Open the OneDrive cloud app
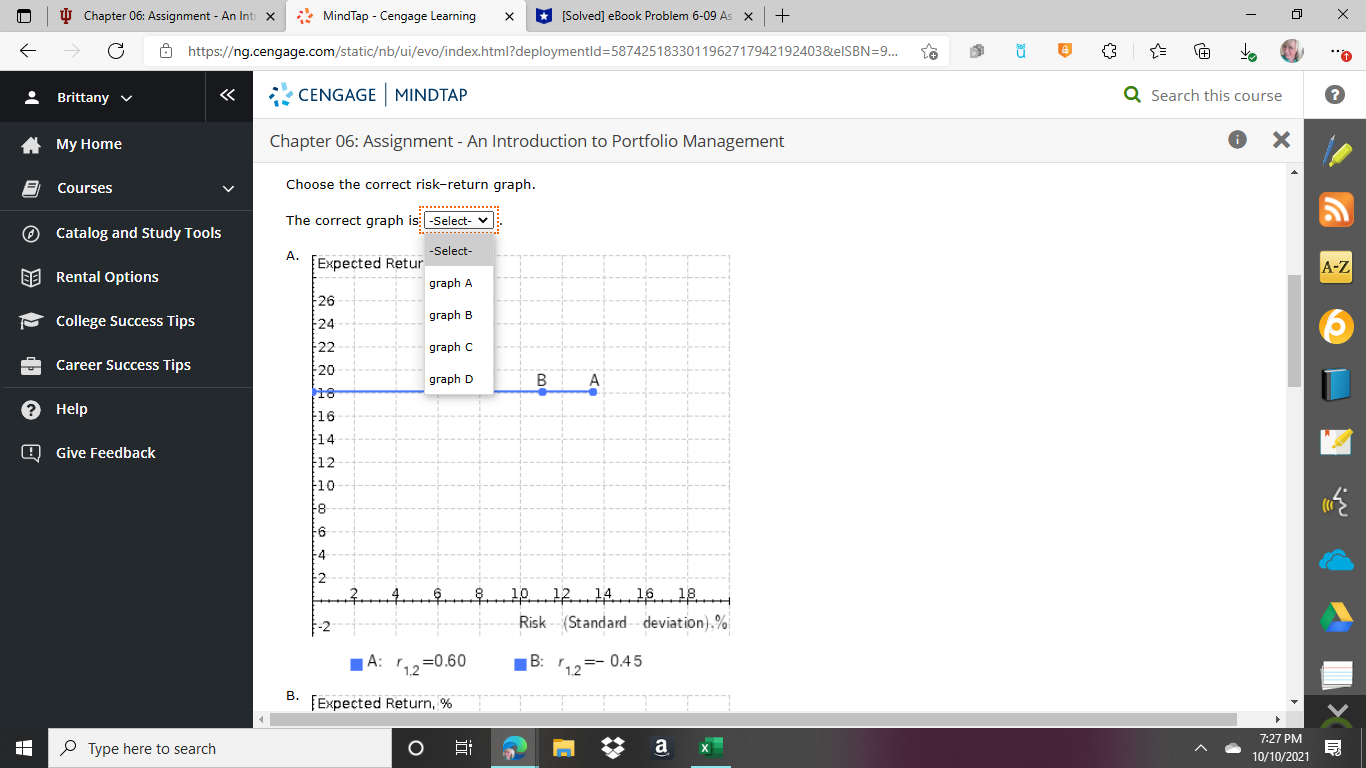Screen dimensions: 1366x768 point(1335,560)
